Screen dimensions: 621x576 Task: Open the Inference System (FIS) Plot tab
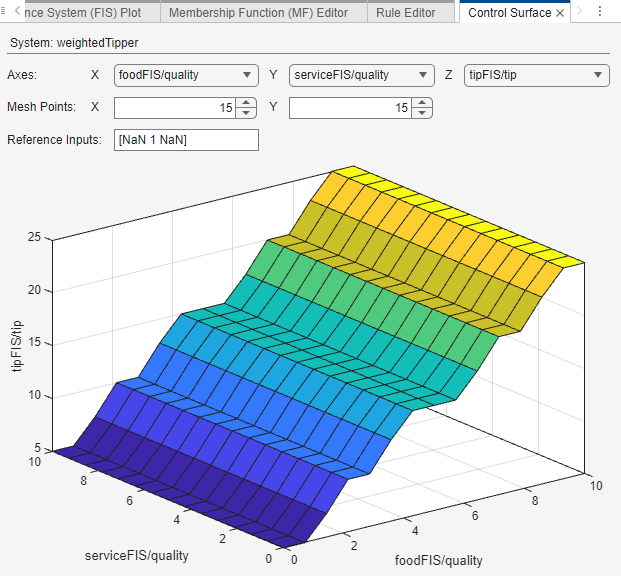[x=82, y=13]
